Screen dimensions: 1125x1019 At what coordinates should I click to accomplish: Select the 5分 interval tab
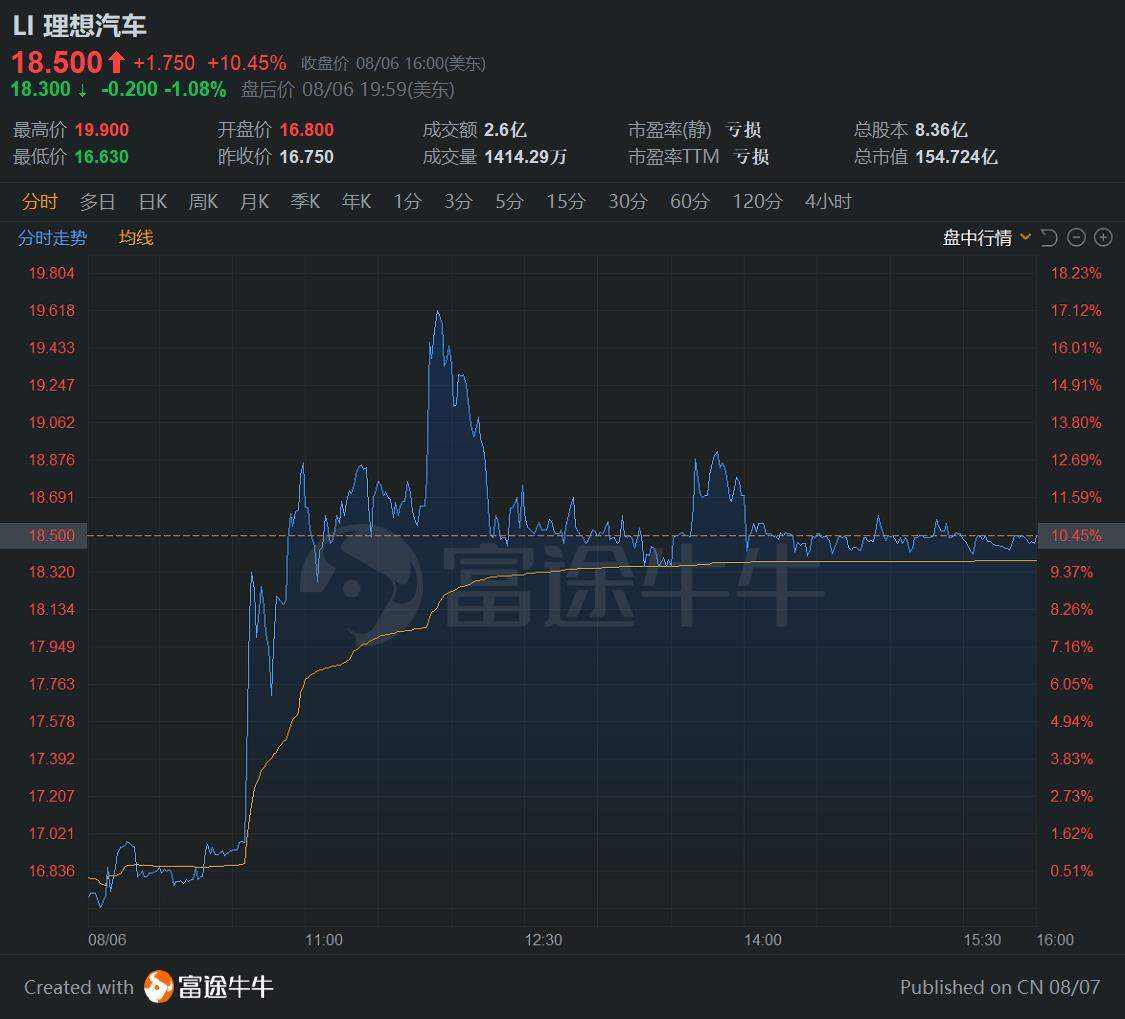(x=509, y=202)
